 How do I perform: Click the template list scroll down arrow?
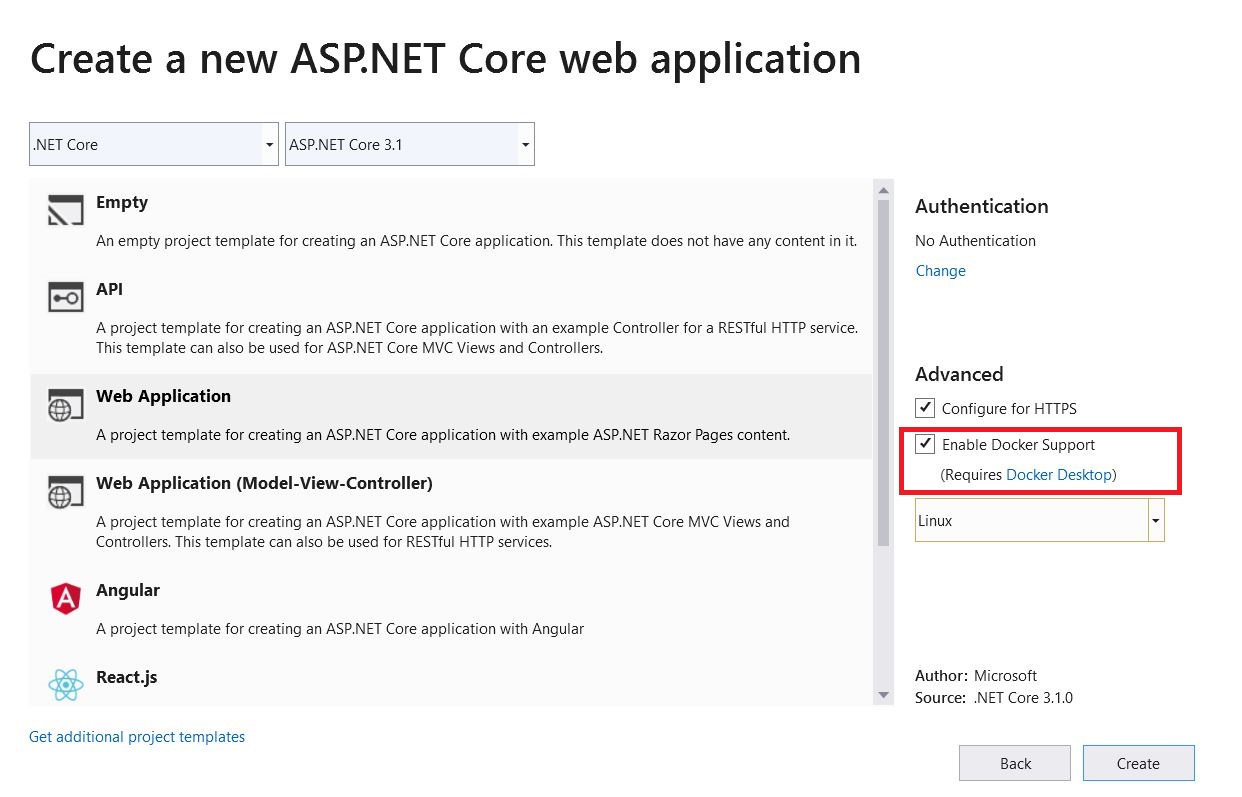point(883,695)
